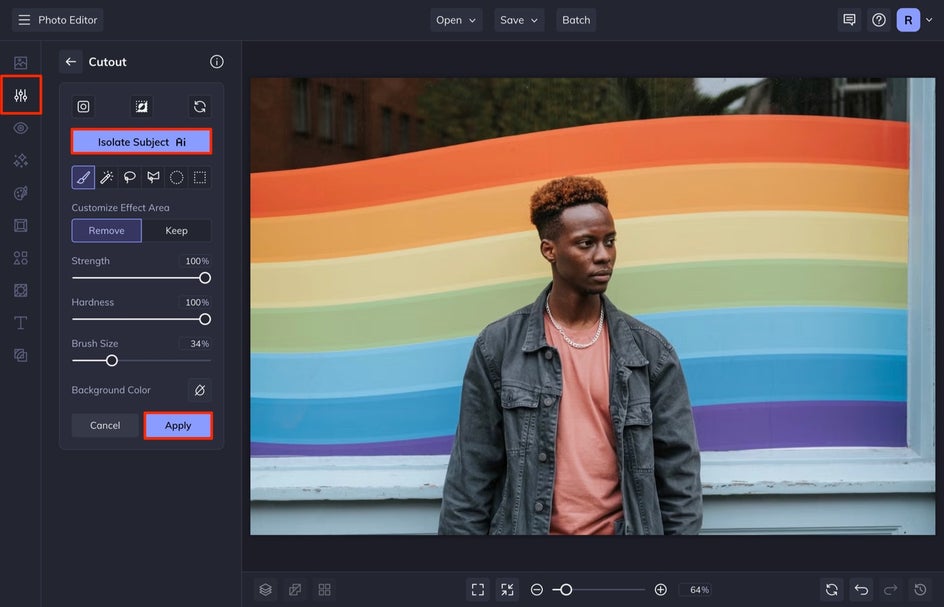Open the Batch option
Image resolution: width=944 pixels, height=607 pixels.
[x=576, y=20]
